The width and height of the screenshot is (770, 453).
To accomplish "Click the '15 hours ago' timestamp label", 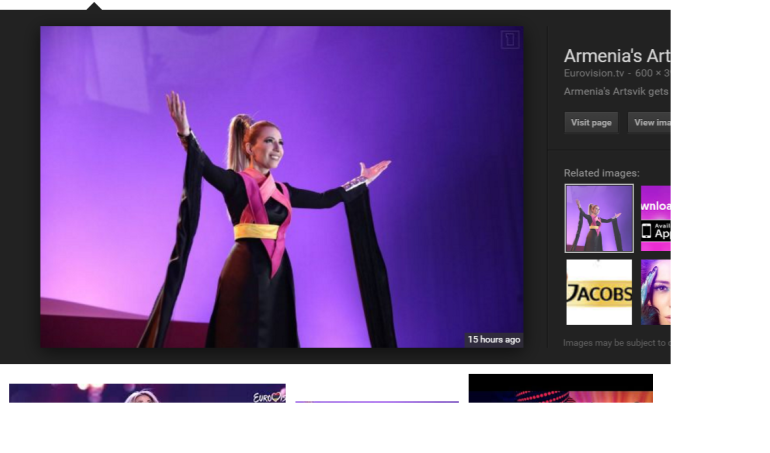I will pos(494,340).
